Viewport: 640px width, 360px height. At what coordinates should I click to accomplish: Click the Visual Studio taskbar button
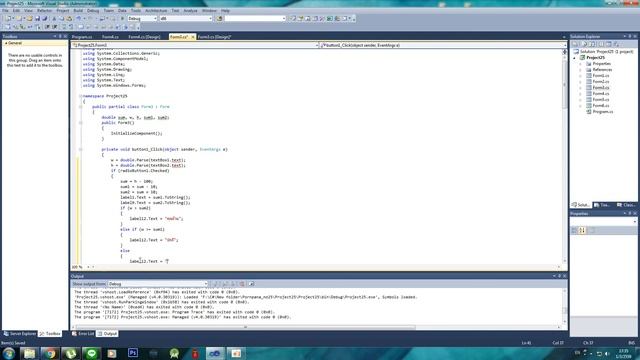215,353
